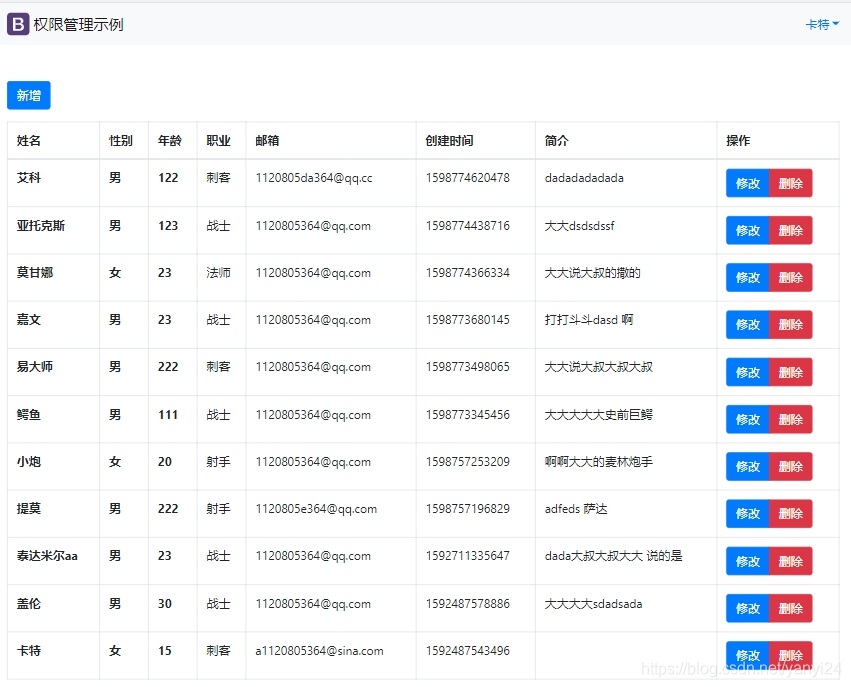
Task: Click the age value 30
Action: [164, 603]
